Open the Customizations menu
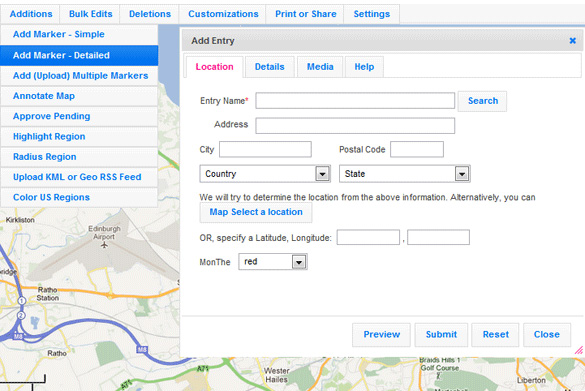This screenshot has height=391, width=585. [223, 14]
